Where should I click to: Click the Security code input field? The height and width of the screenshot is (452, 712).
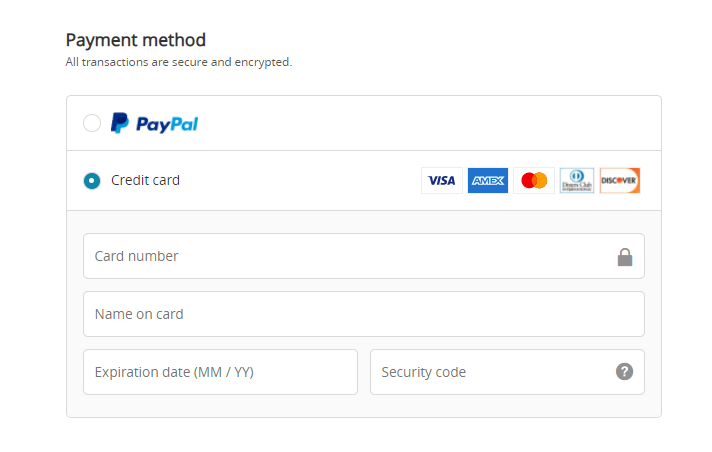coord(490,372)
